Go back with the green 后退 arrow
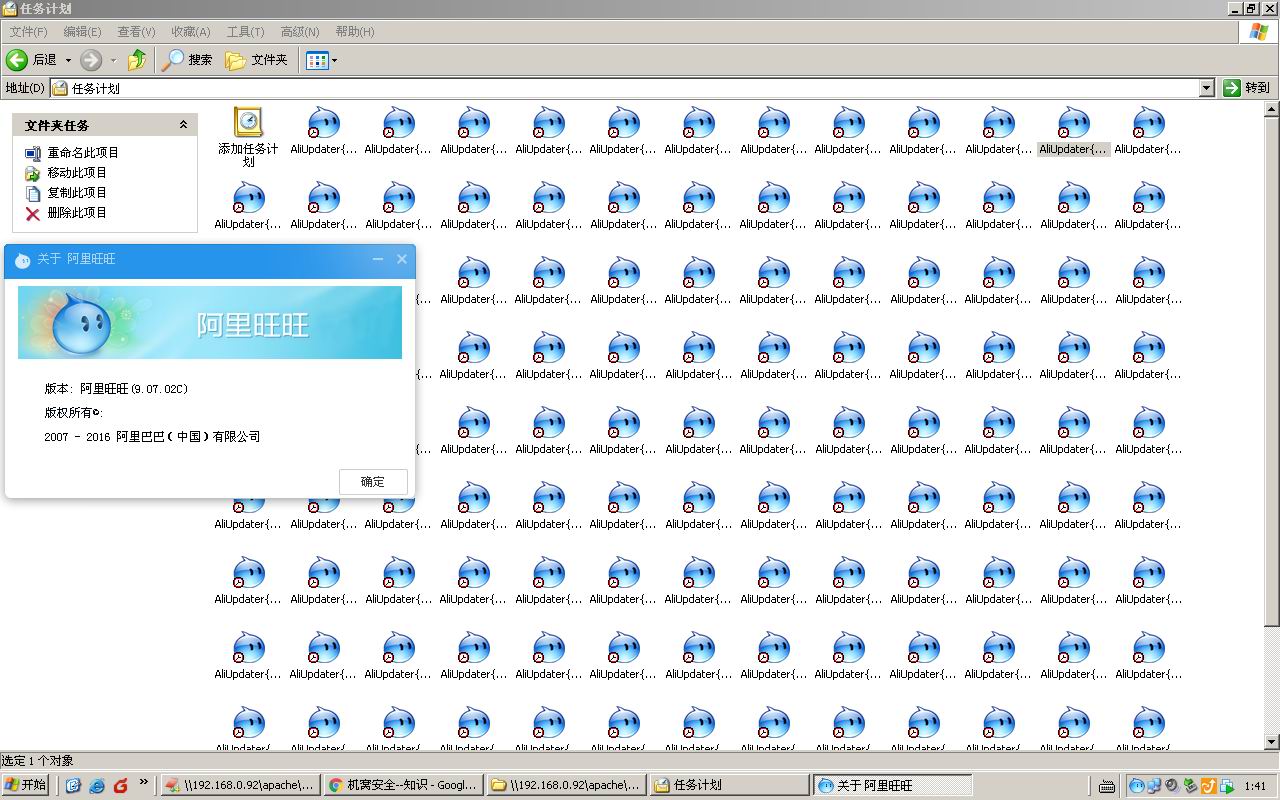Screen dimensions: 1280x800 pyautogui.click(x=31, y=60)
